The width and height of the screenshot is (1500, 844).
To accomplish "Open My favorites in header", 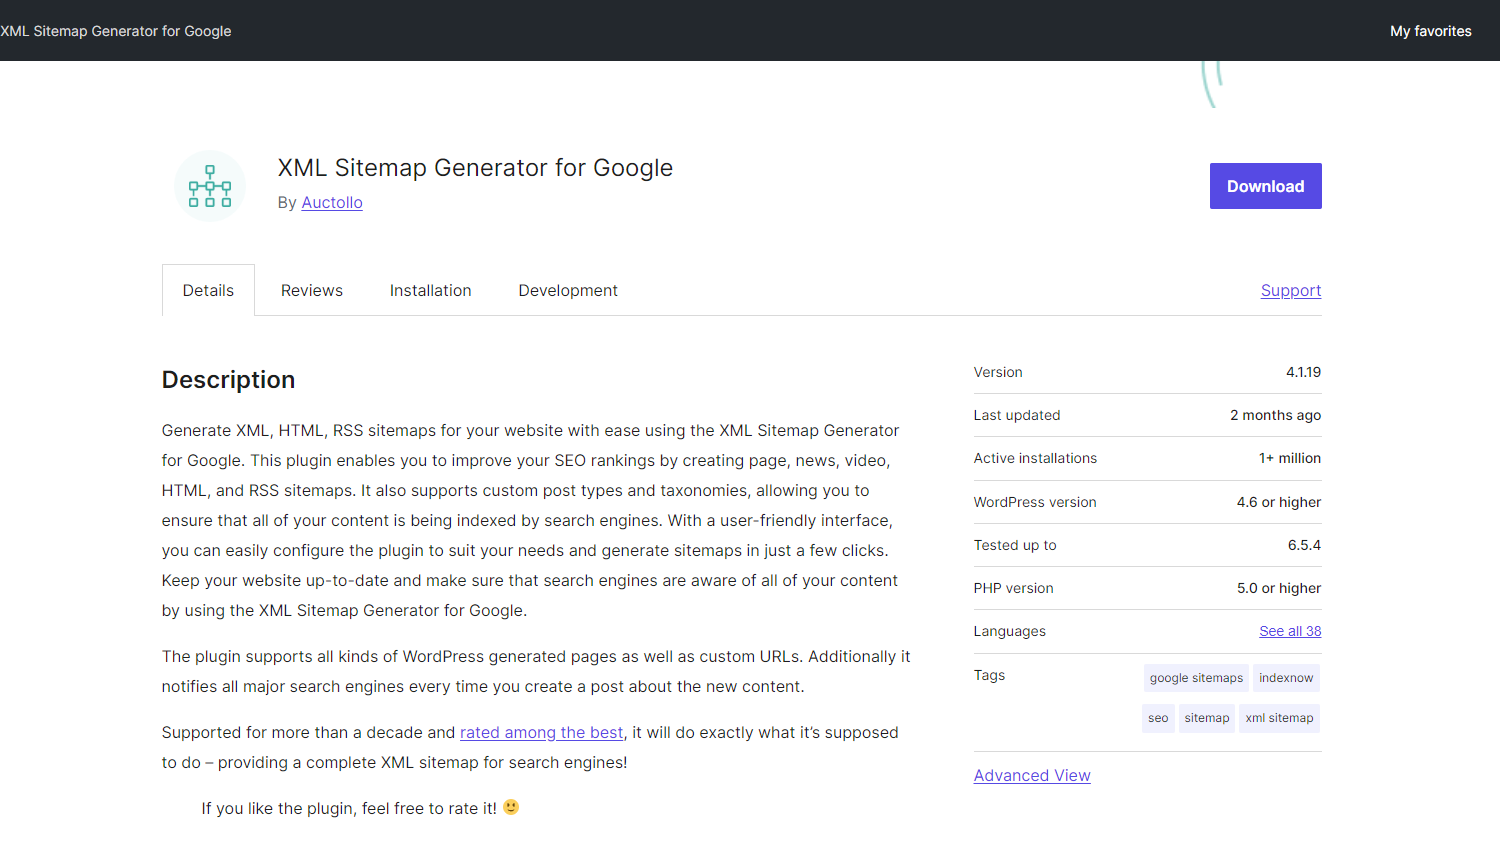I will click(1430, 31).
